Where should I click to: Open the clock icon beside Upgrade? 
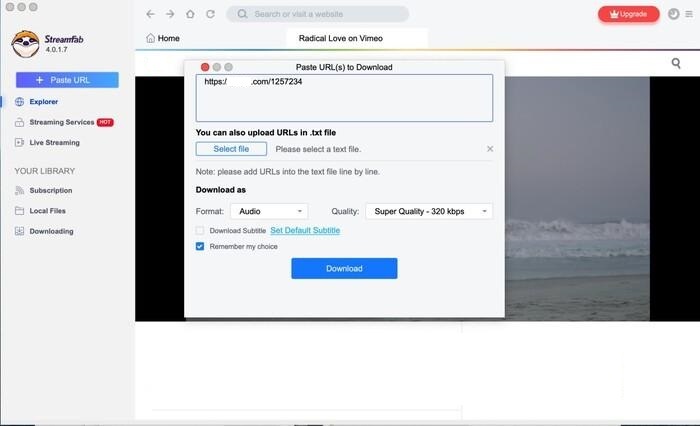[x=673, y=14]
